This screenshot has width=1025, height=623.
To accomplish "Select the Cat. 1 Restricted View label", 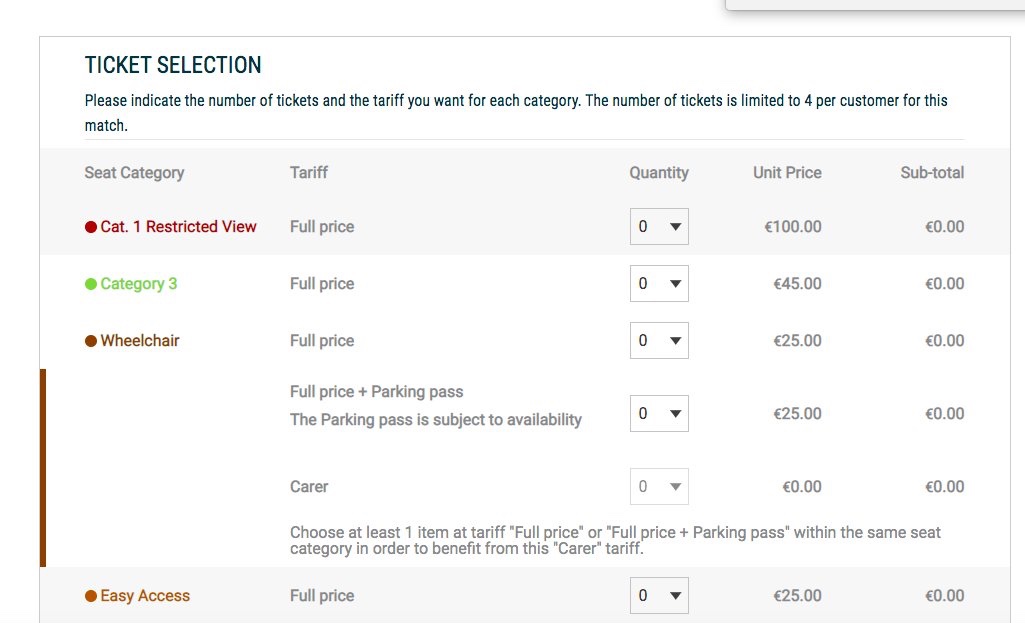I will [x=178, y=227].
